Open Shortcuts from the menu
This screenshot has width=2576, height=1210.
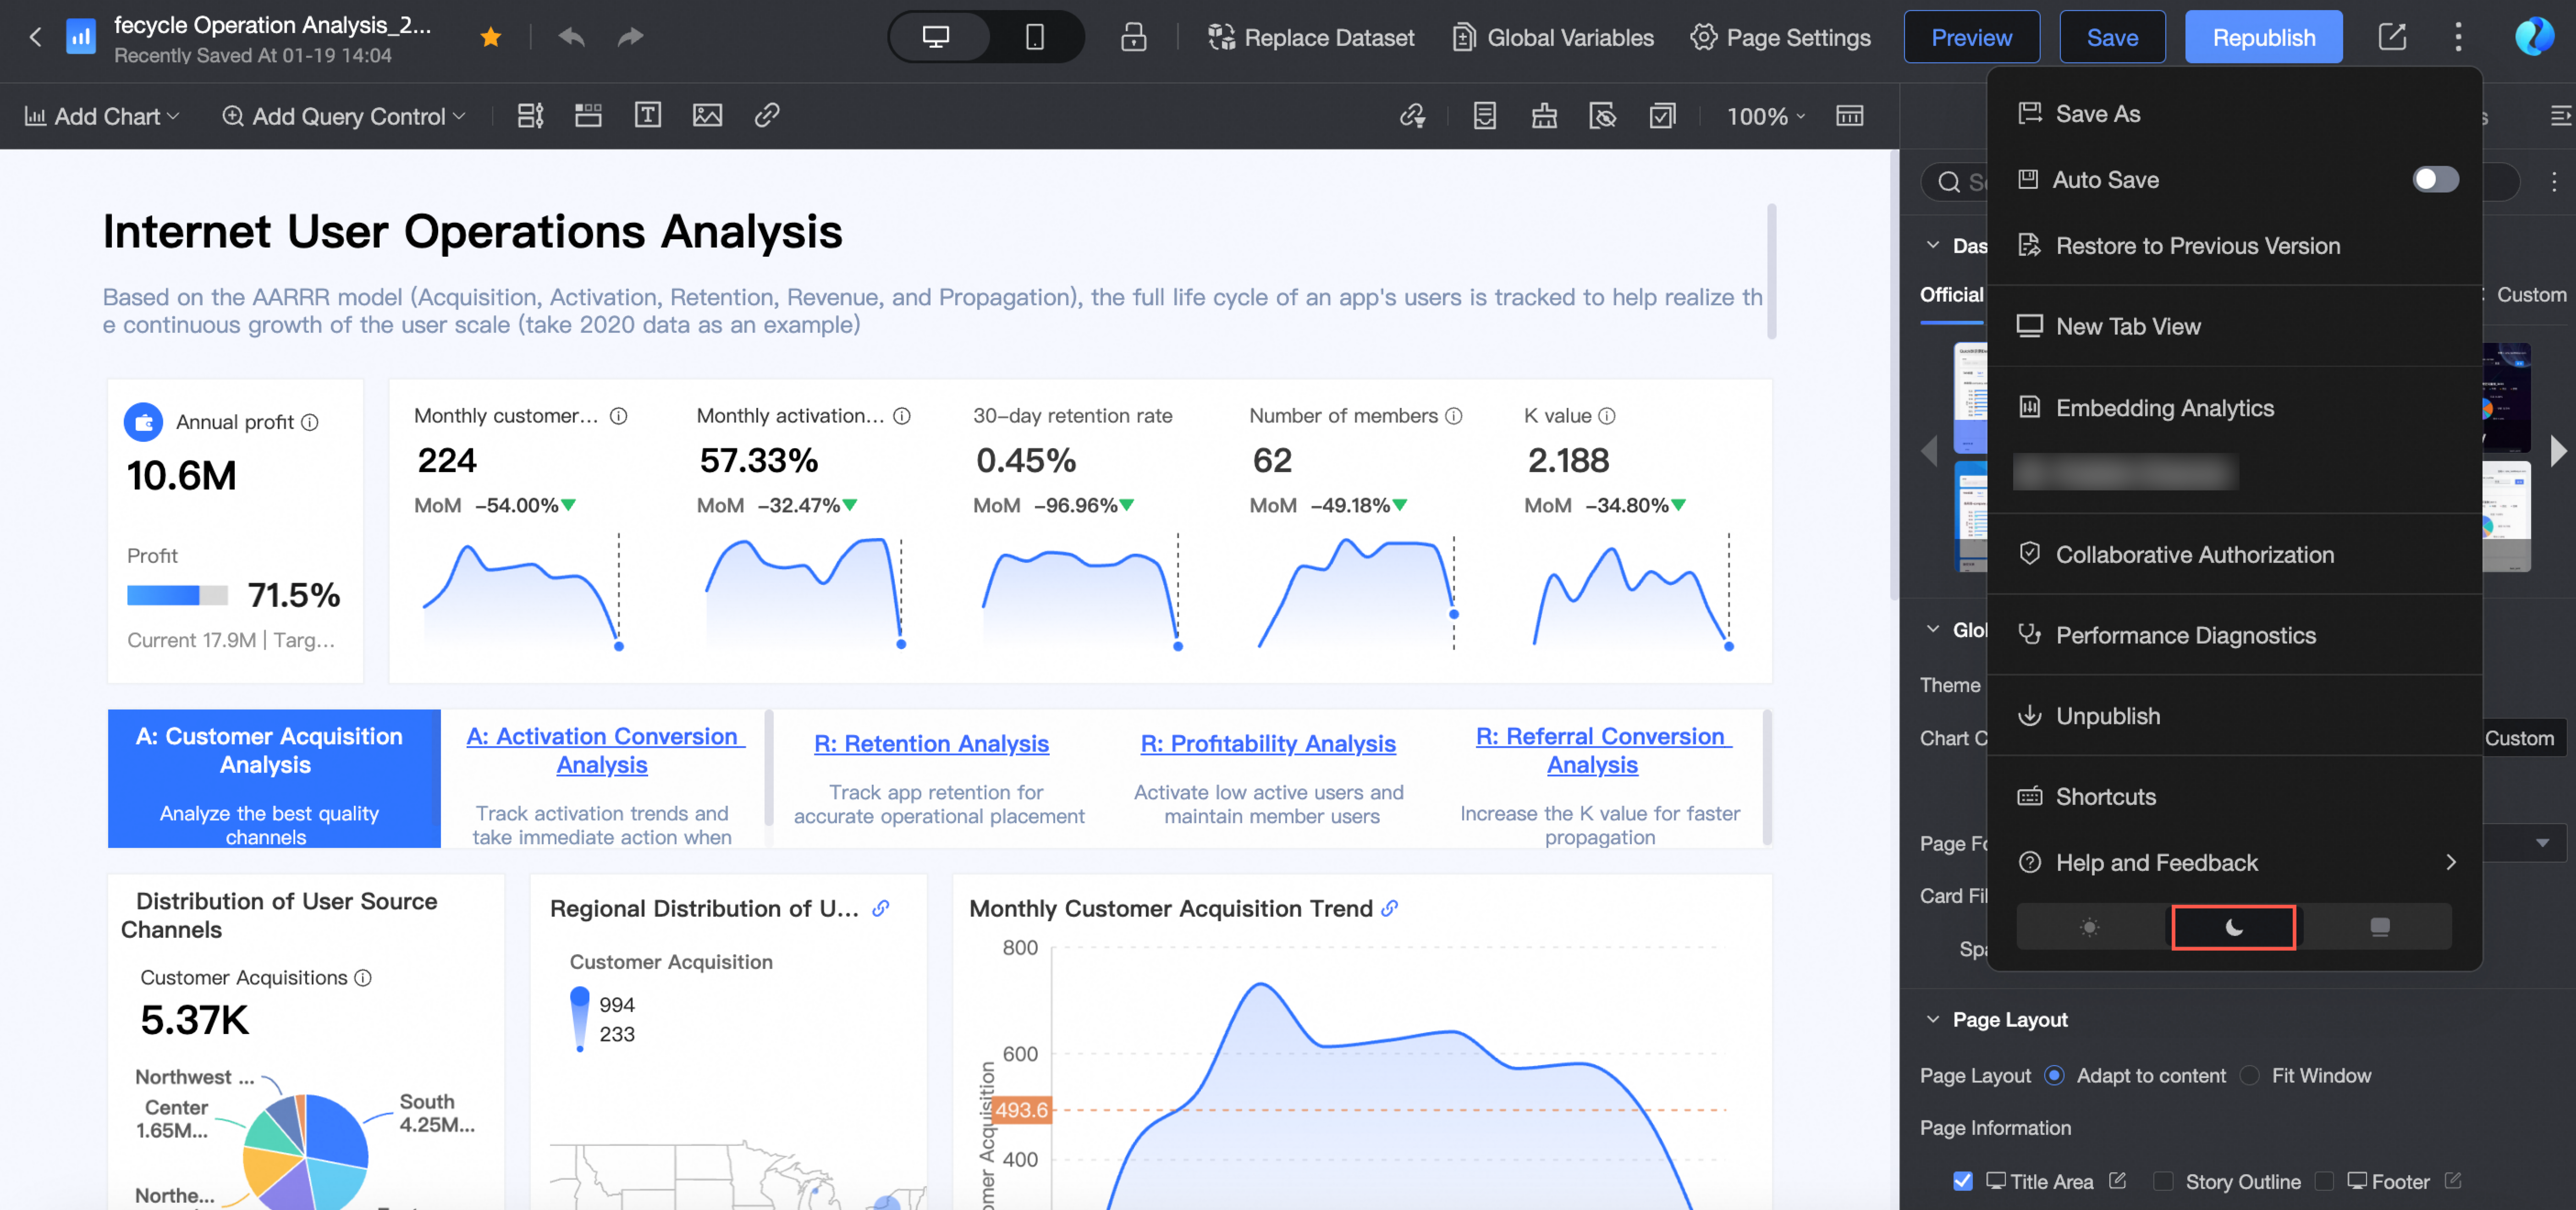(x=2234, y=797)
